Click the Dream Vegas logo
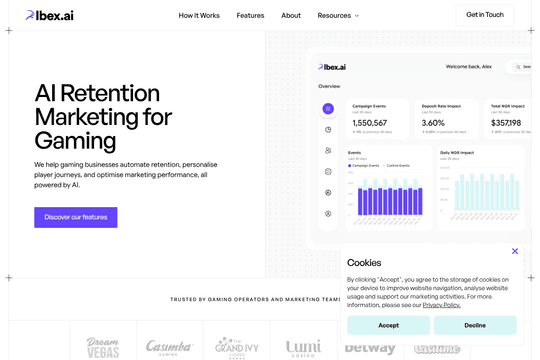 coord(103,347)
